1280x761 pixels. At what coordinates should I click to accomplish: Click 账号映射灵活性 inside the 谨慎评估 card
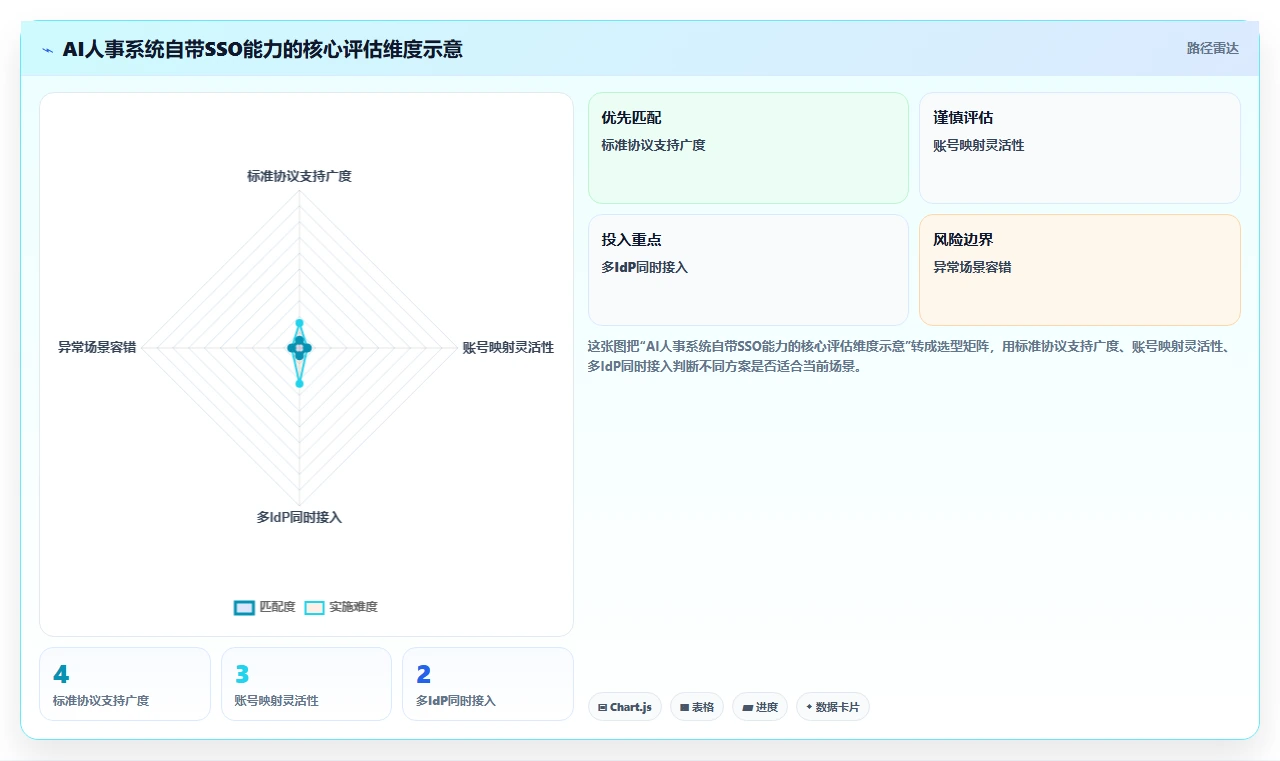click(978, 145)
